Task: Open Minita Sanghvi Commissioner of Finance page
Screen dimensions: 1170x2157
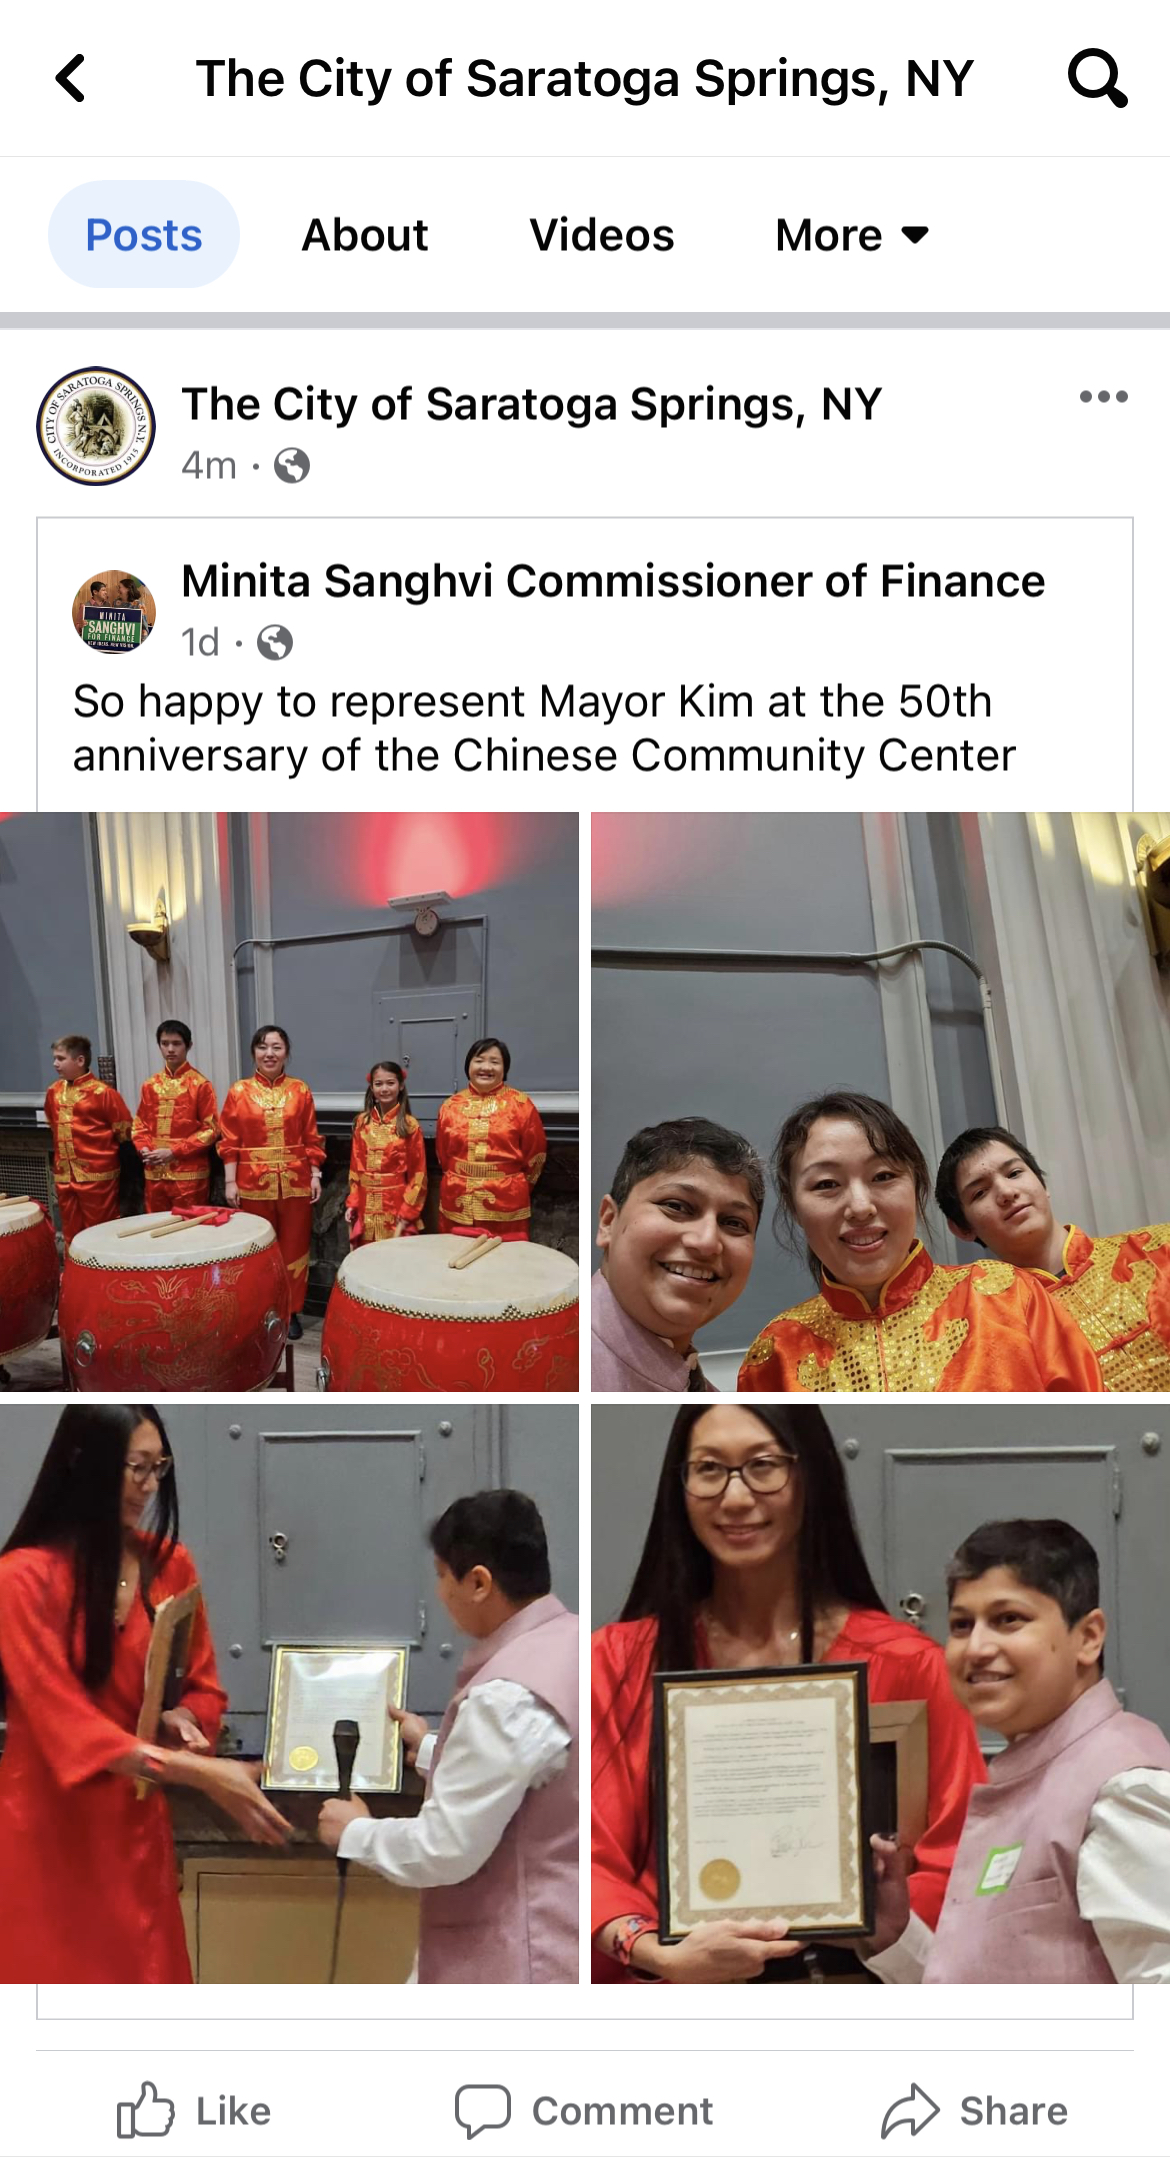Action: tap(613, 581)
